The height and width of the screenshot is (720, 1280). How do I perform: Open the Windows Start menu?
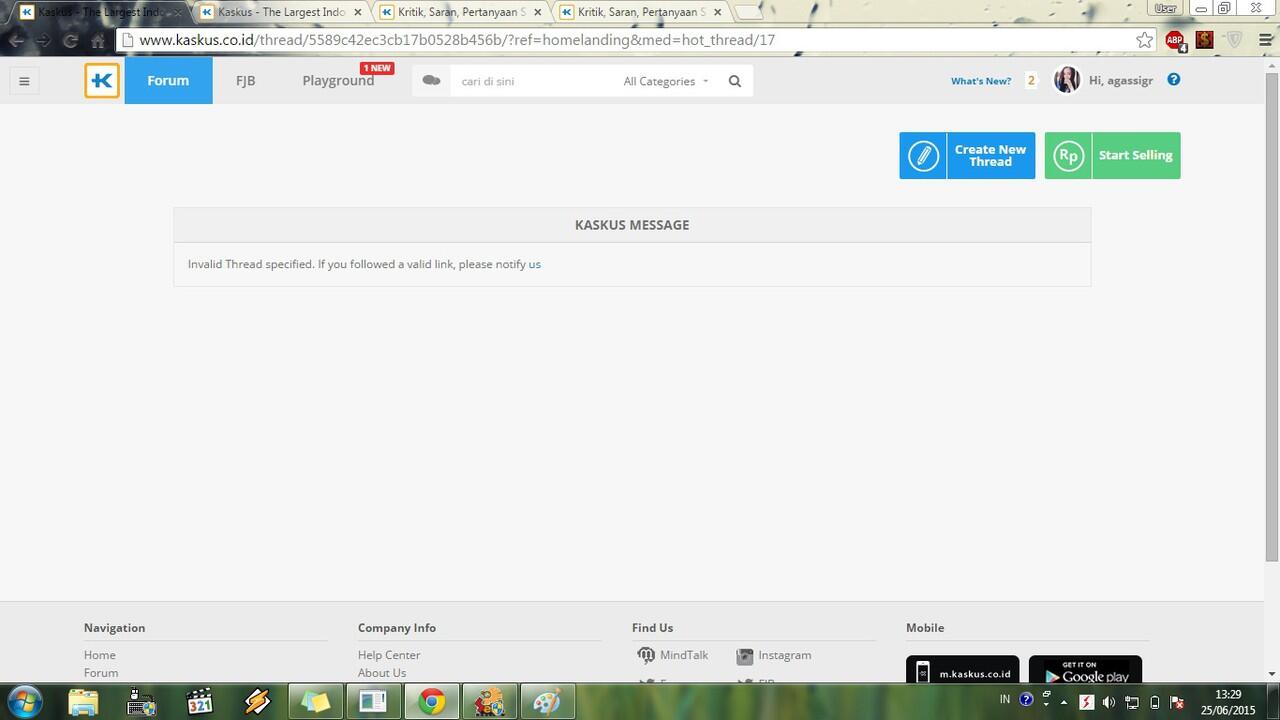[x=25, y=702]
